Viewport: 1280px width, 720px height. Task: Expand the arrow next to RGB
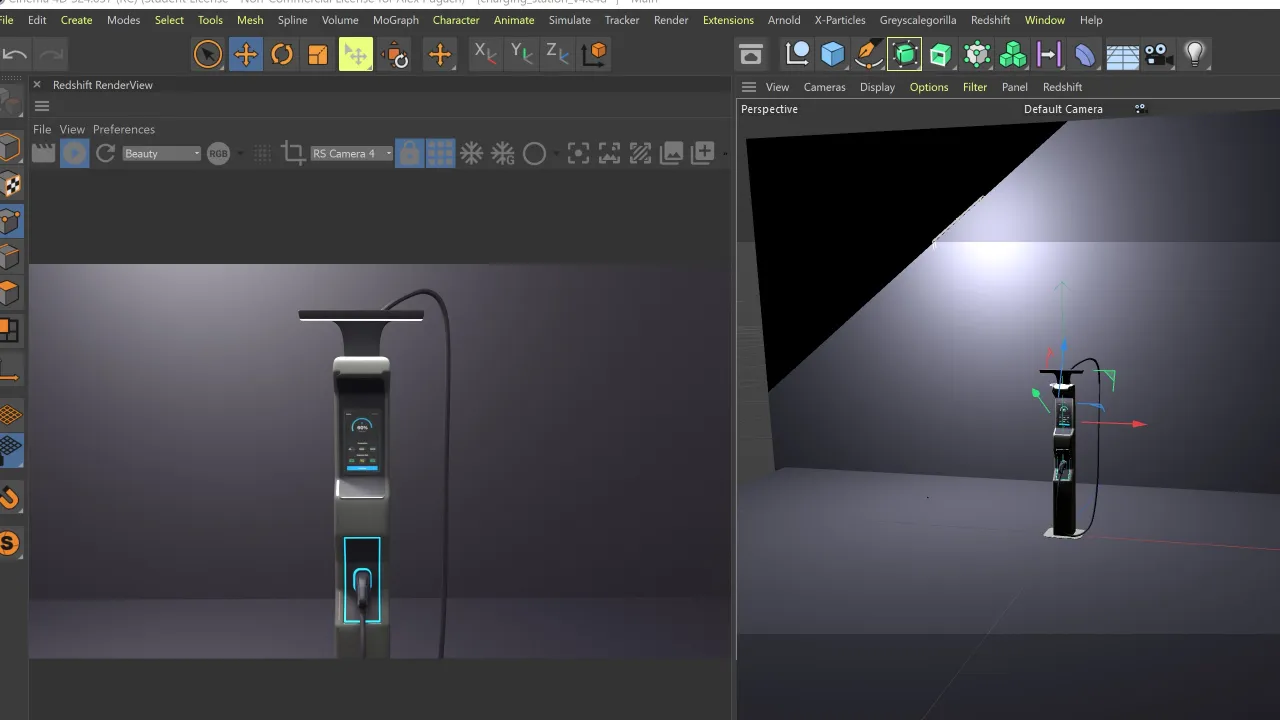(x=239, y=154)
